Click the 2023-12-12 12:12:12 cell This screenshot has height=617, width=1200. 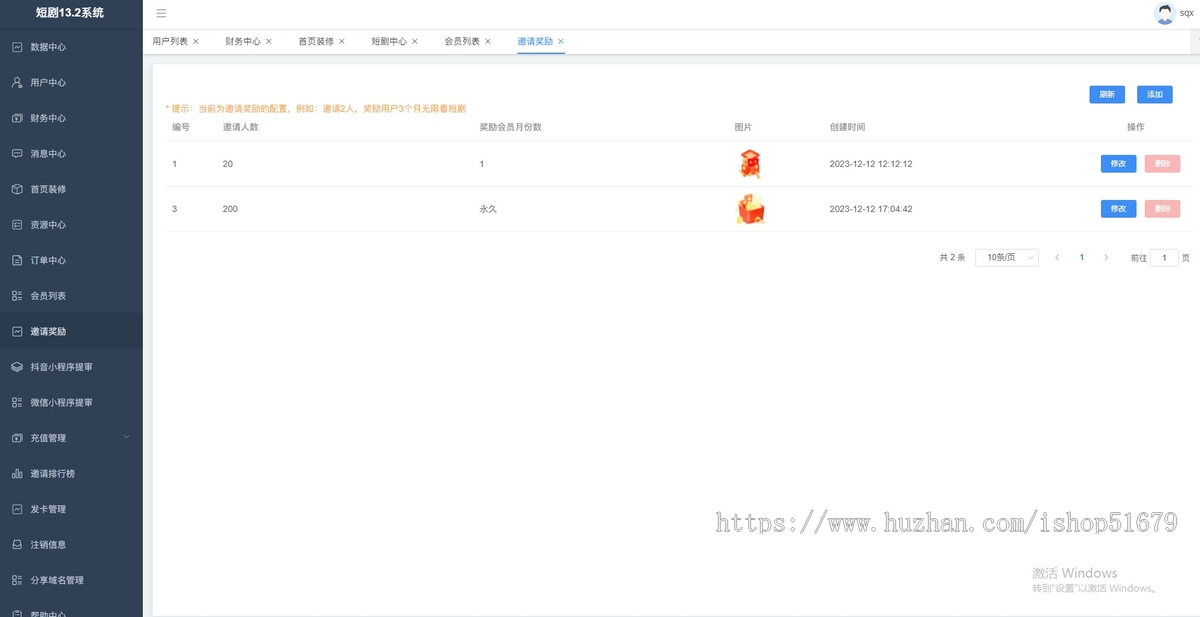[871, 164]
